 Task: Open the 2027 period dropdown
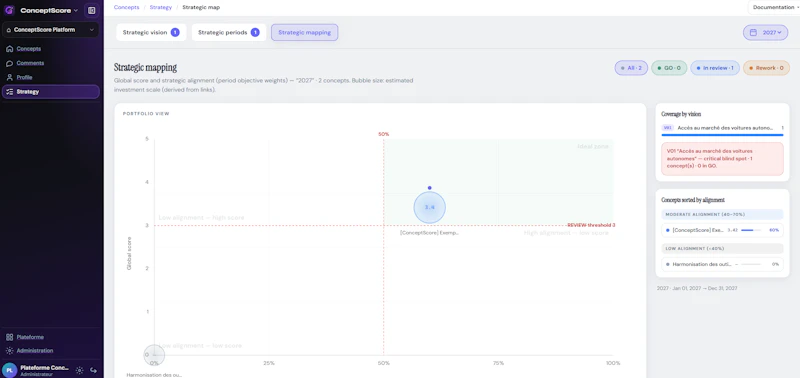[765, 33]
